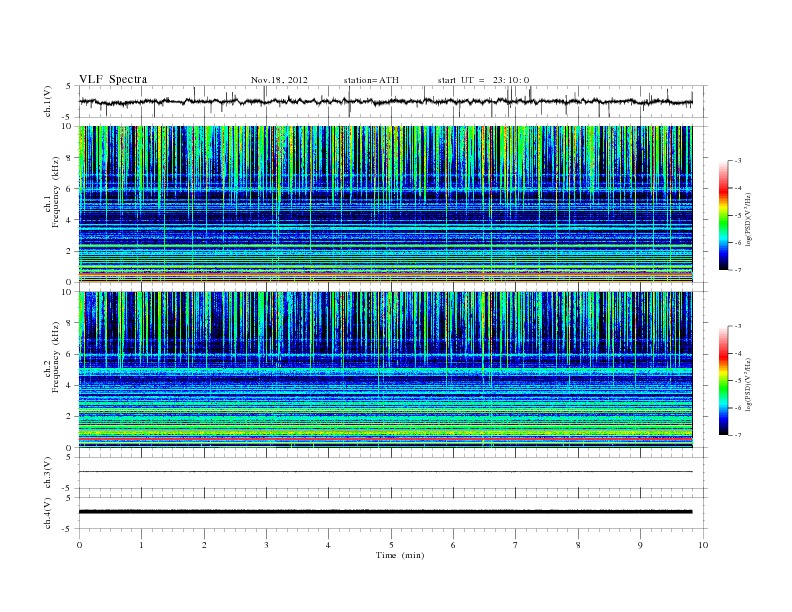Image resolution: width=792 pixels, height=612 pixels.
Task: Select the ch.2 "Frequency (kHz)" axis label
Action: (55, 356)
